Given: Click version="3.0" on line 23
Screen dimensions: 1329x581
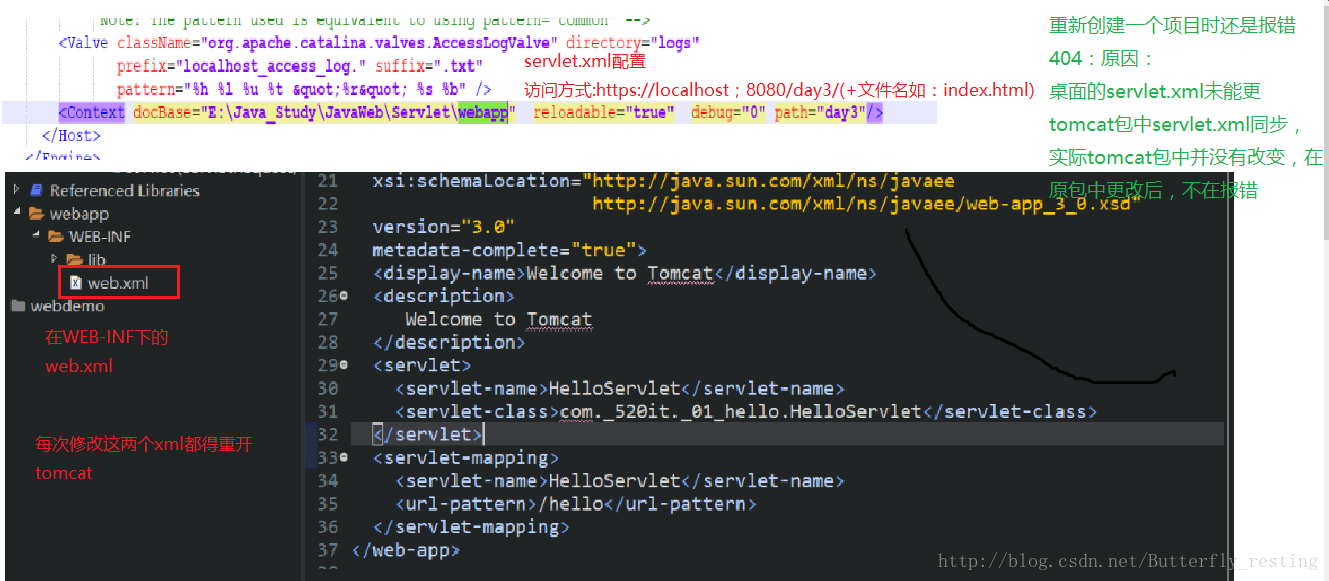Looking at the screenshot, I should (x=444, y=227).
